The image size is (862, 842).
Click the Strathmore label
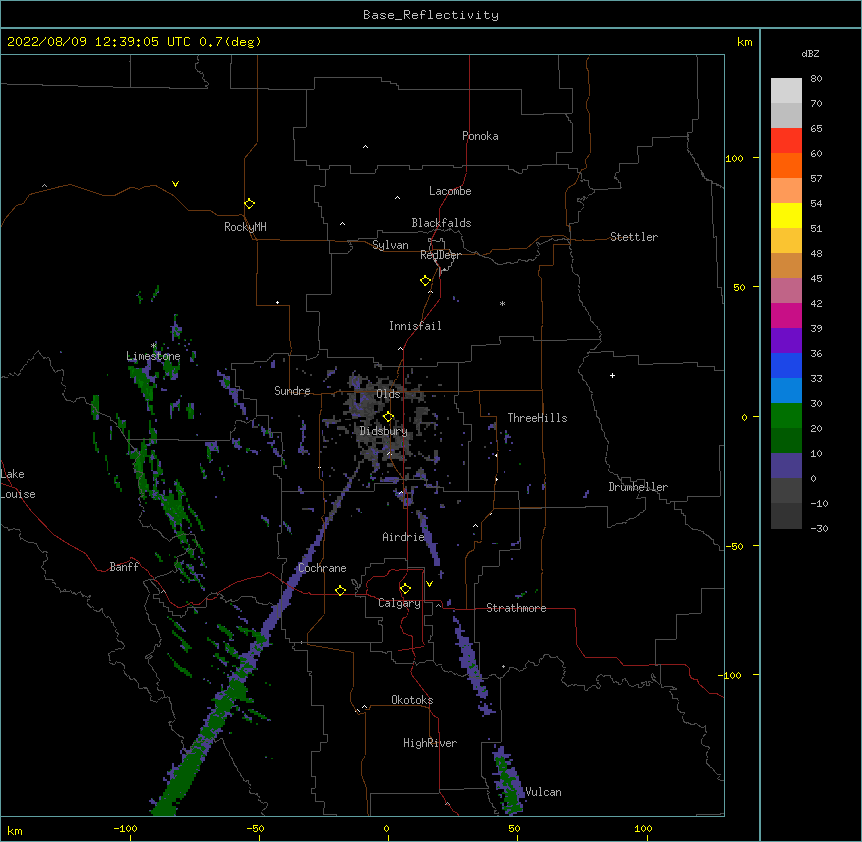[516, 608]
